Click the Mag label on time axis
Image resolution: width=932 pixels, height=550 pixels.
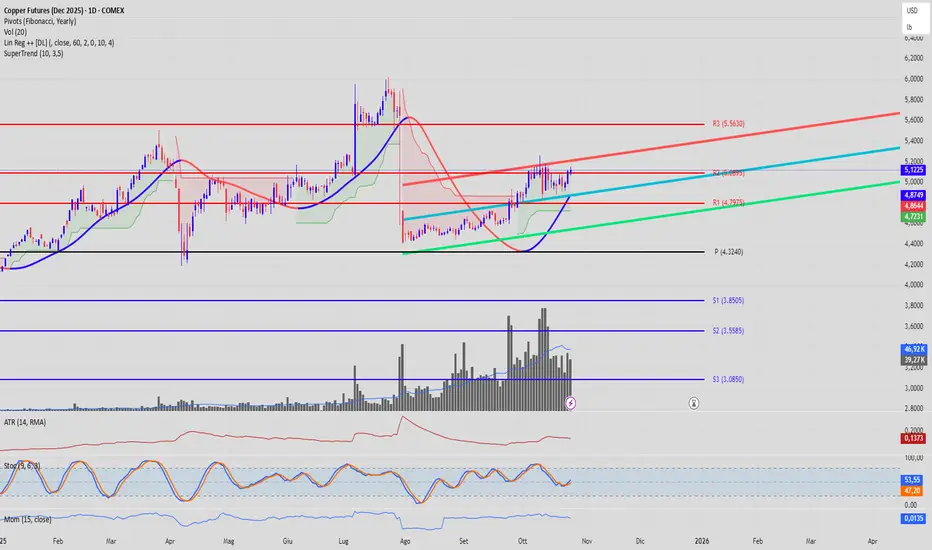click(x=229, y=541)
